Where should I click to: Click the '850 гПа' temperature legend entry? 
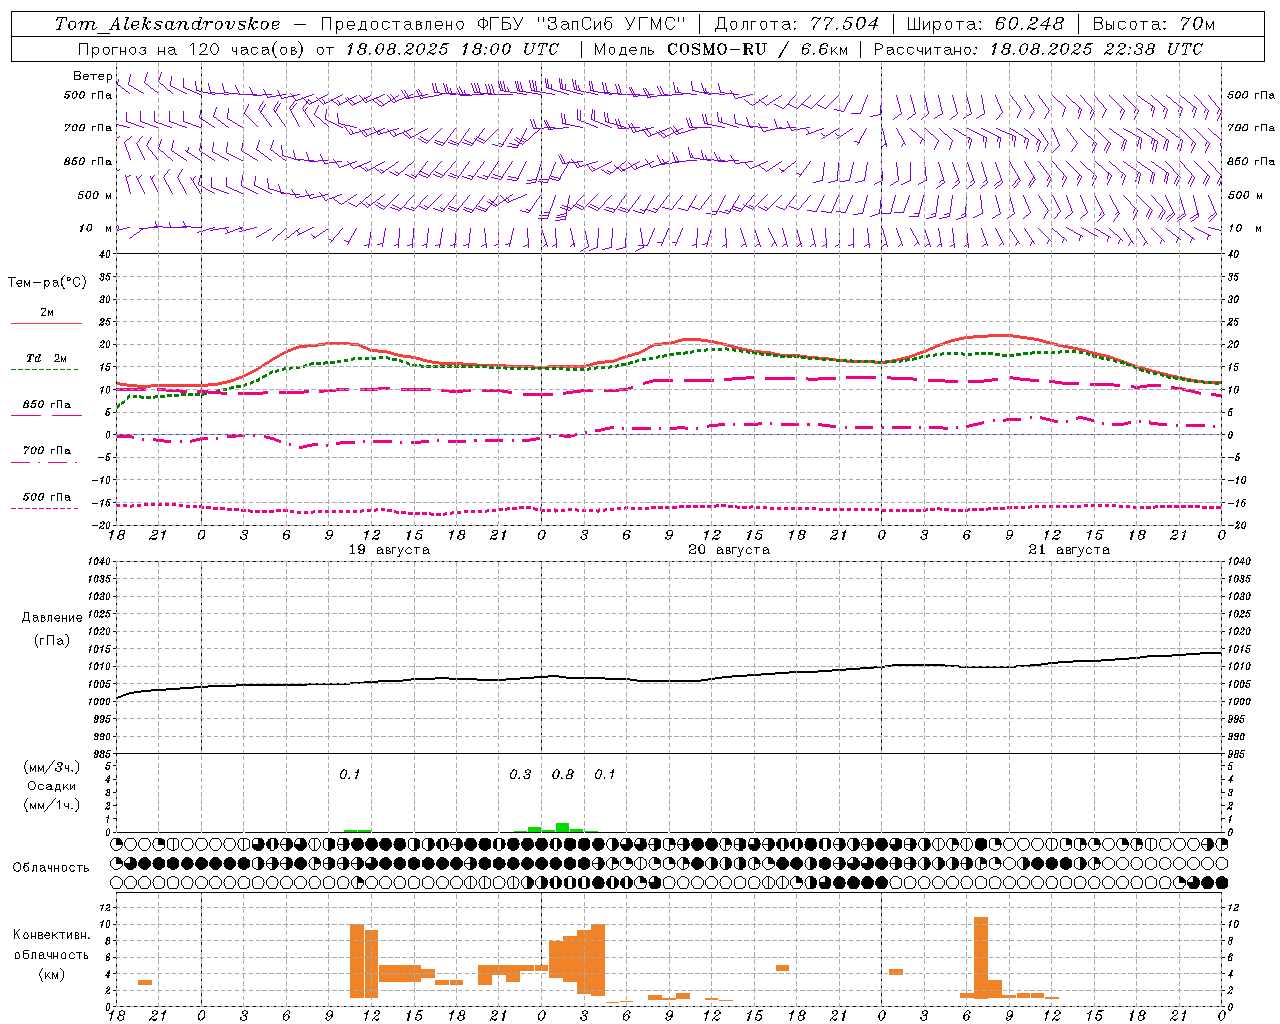[47, 405]
